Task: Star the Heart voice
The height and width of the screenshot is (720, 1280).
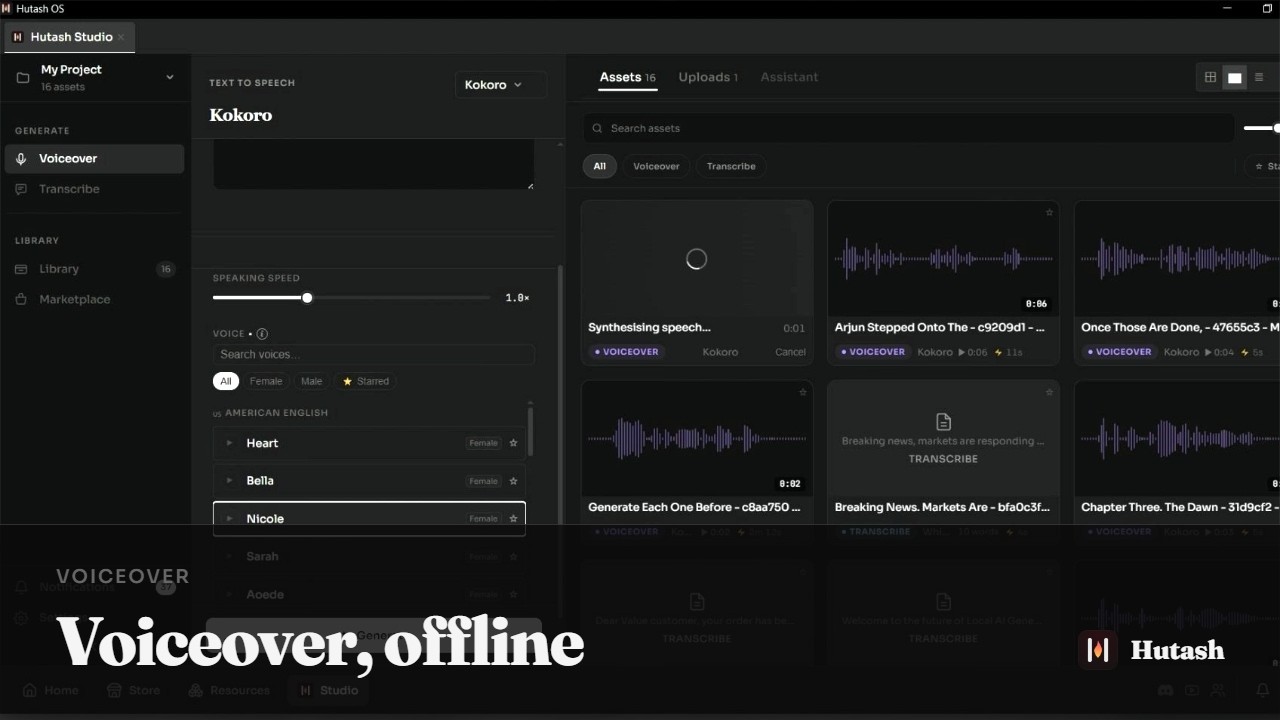Action: click(x=513, y=443)
